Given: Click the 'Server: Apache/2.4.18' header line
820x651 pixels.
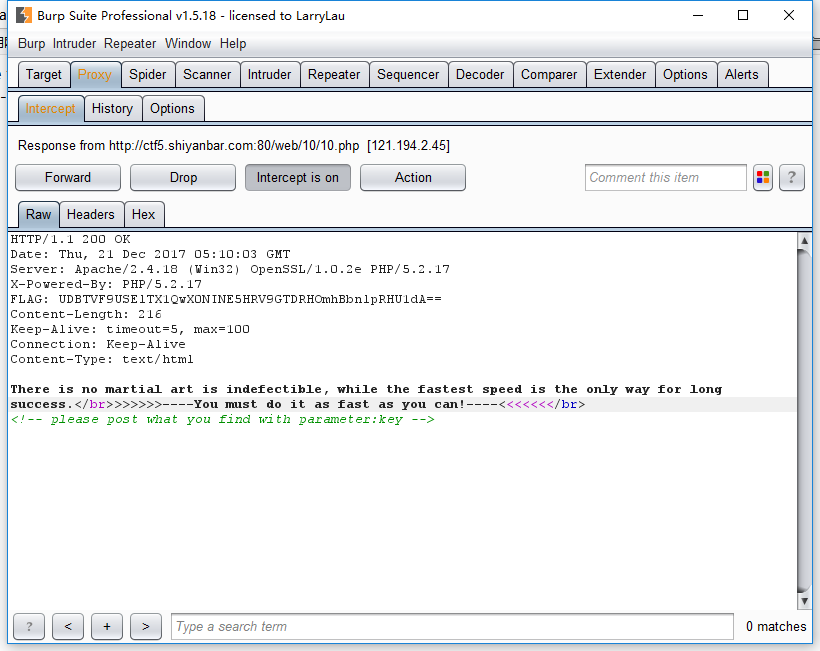Looking at the screenshot, I should click(x=230, y=269).
